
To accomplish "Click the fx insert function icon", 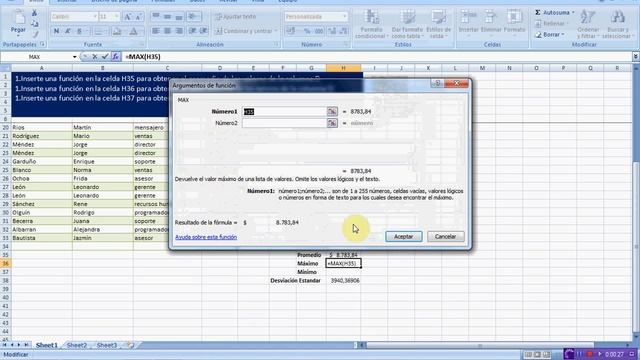I will point(116,57).
